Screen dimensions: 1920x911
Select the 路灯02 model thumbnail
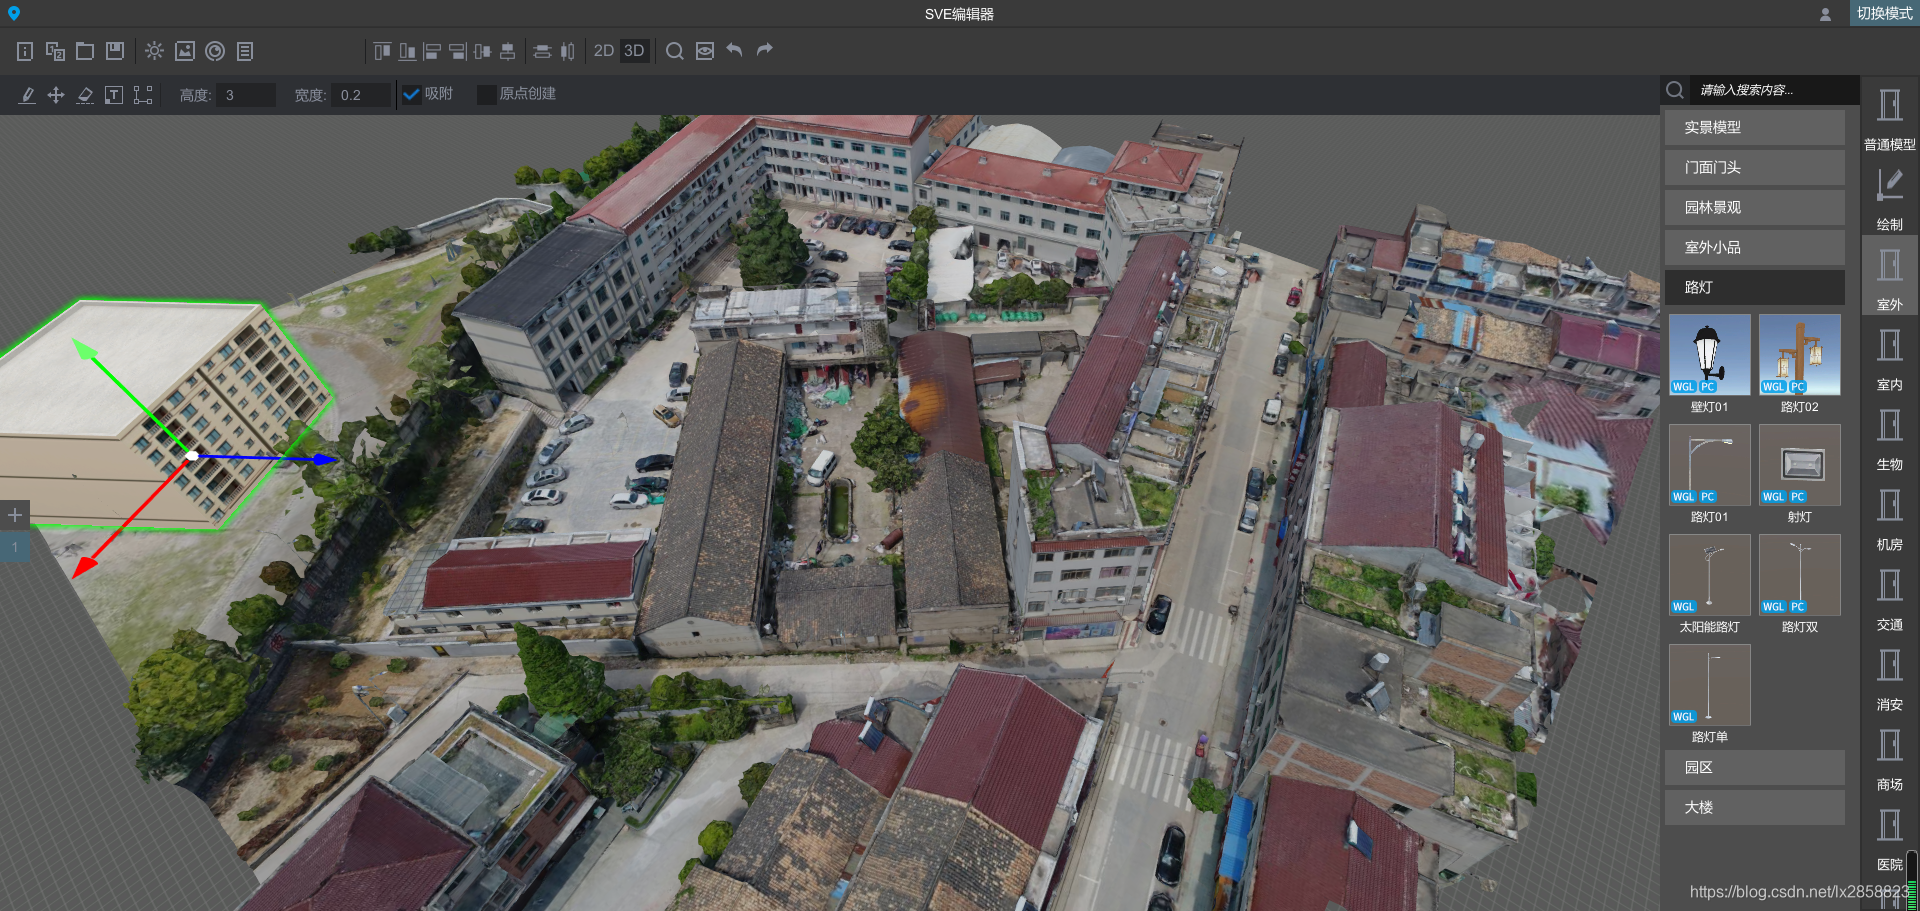[1800, 355]
